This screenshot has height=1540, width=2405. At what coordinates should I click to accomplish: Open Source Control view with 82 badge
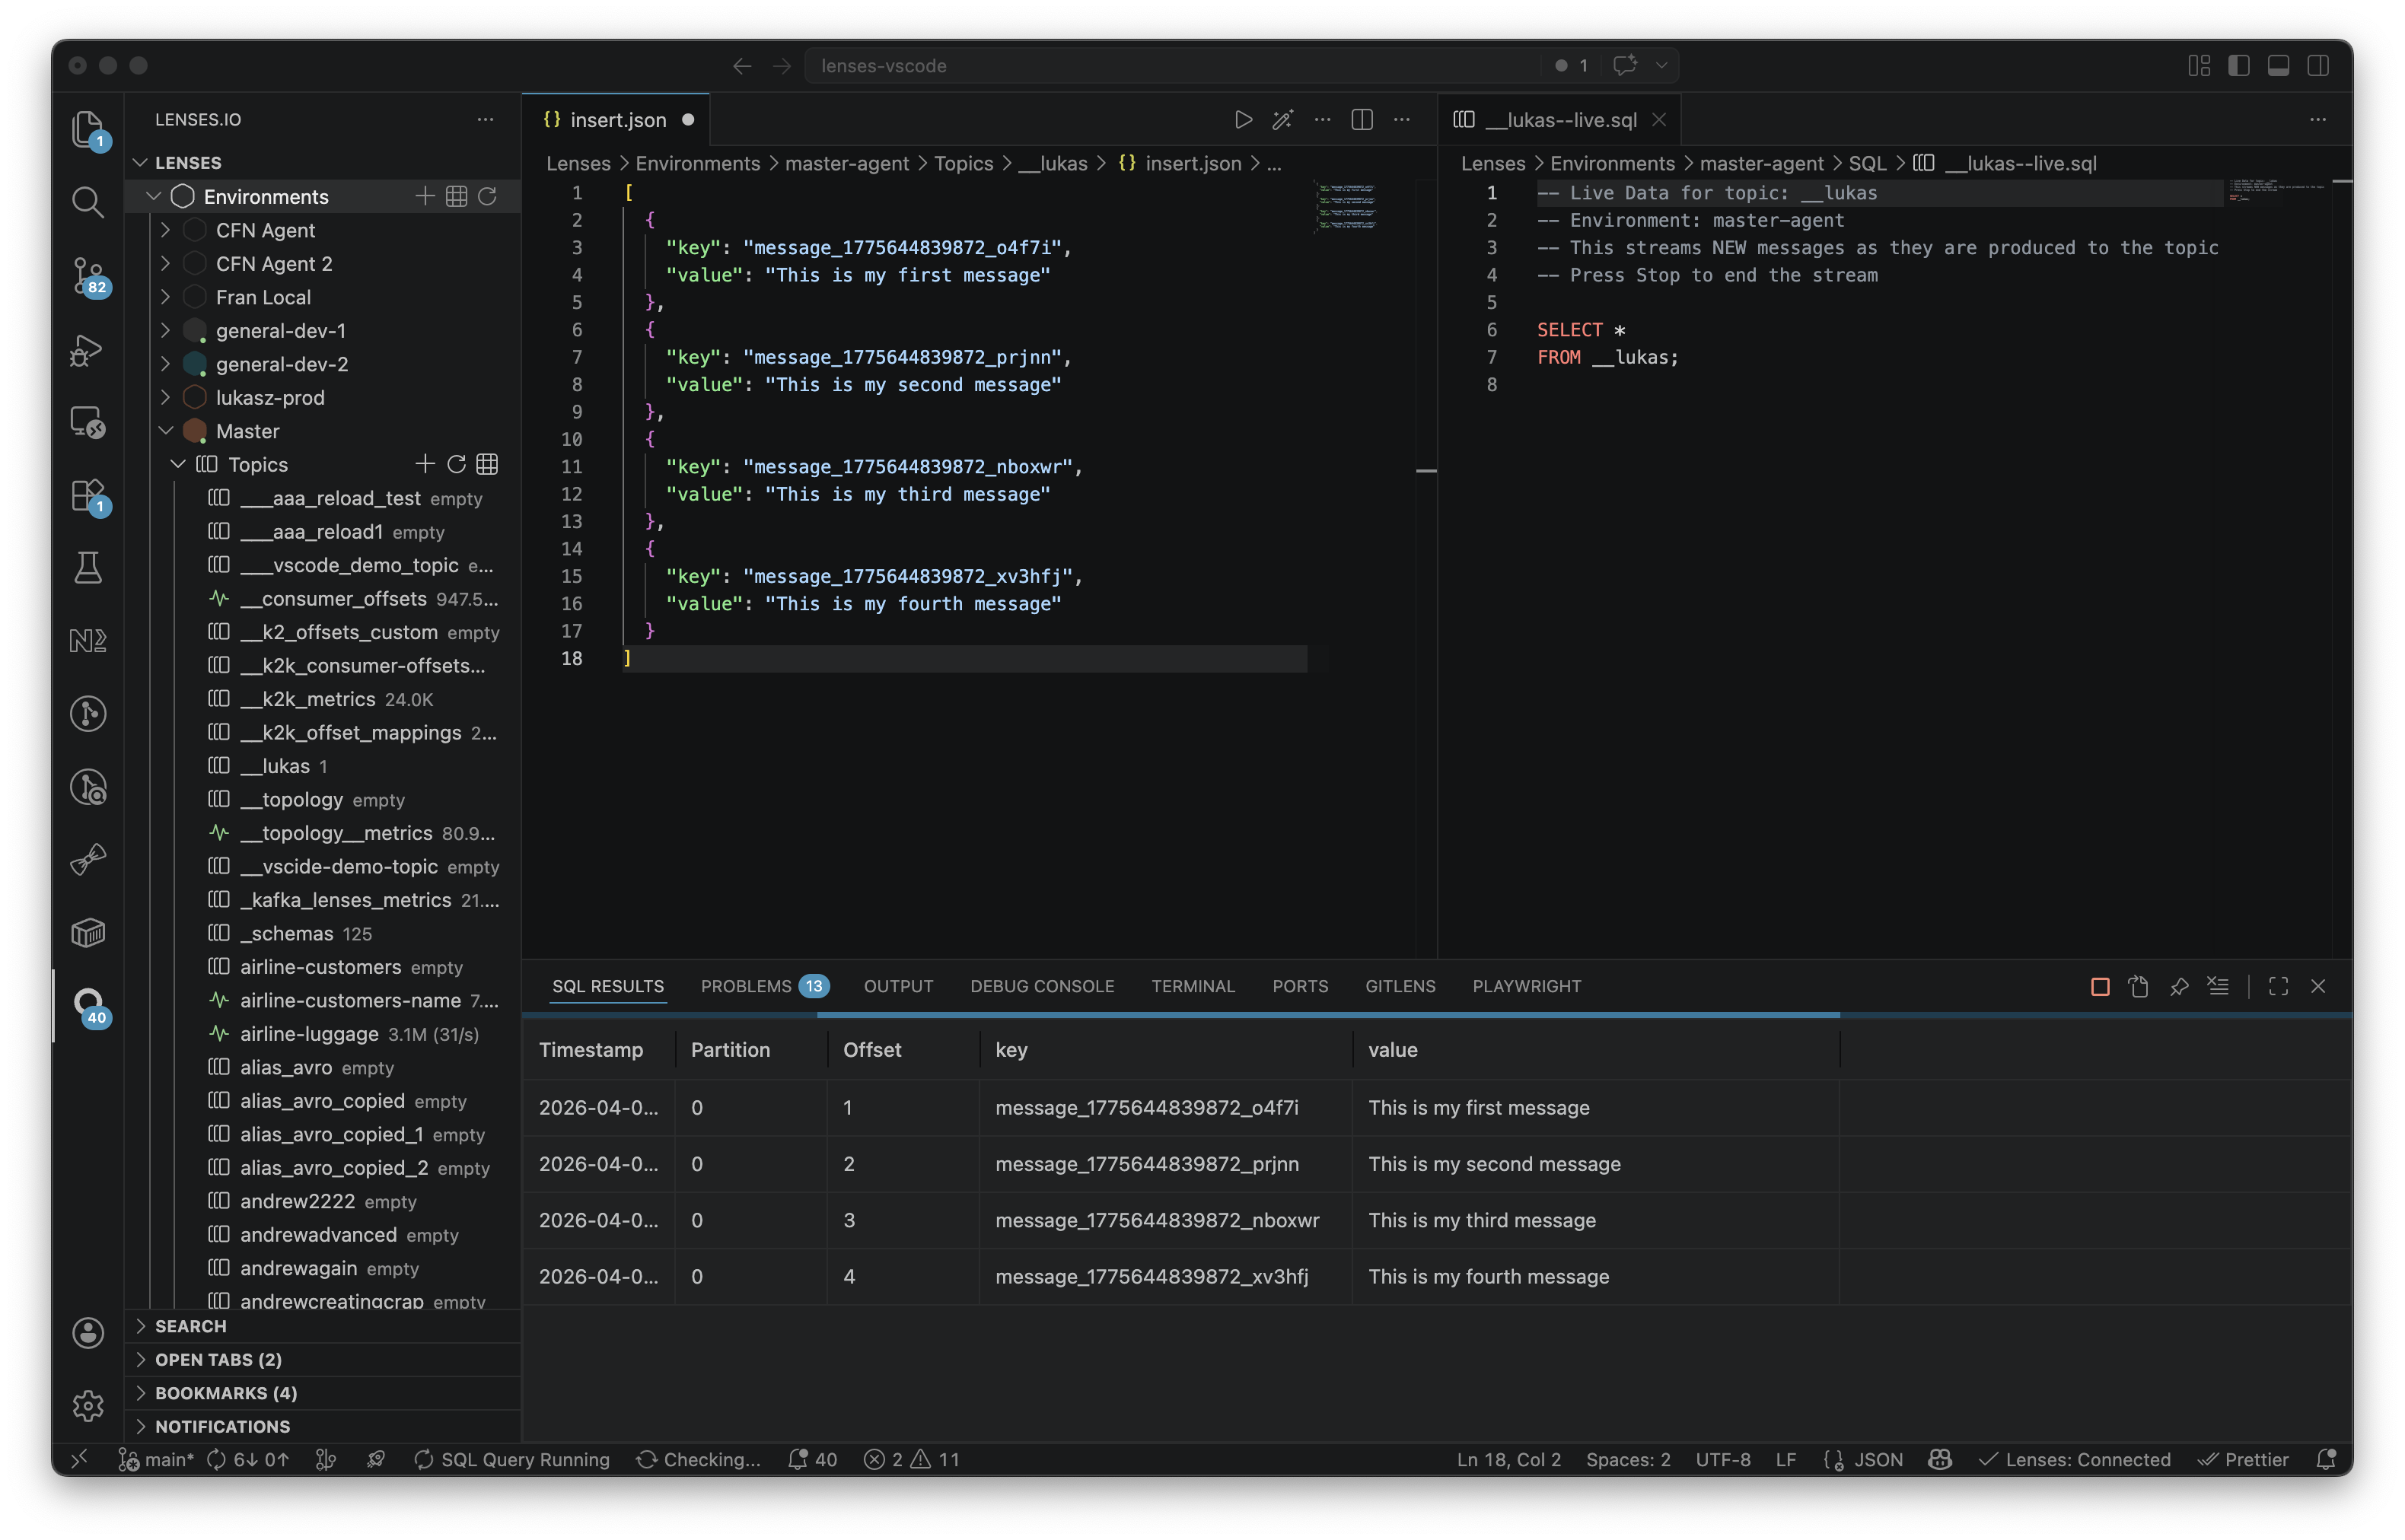click(88, 276)
